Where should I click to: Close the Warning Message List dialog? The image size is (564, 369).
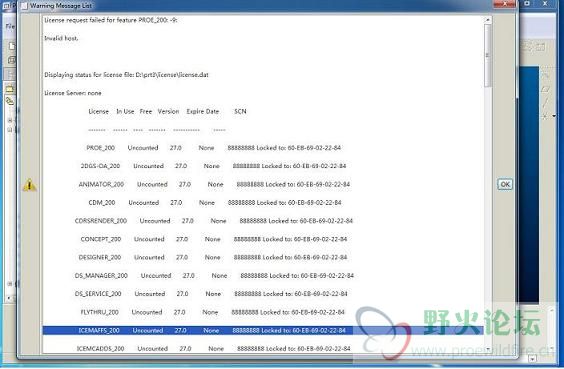(505, 4)
